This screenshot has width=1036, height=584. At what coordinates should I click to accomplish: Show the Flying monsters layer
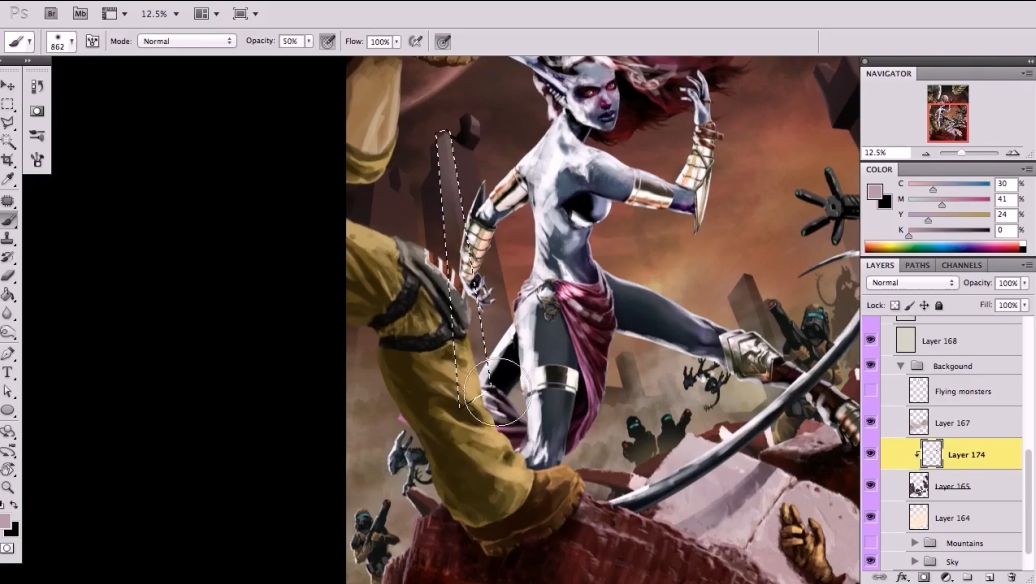pos(870,390)
